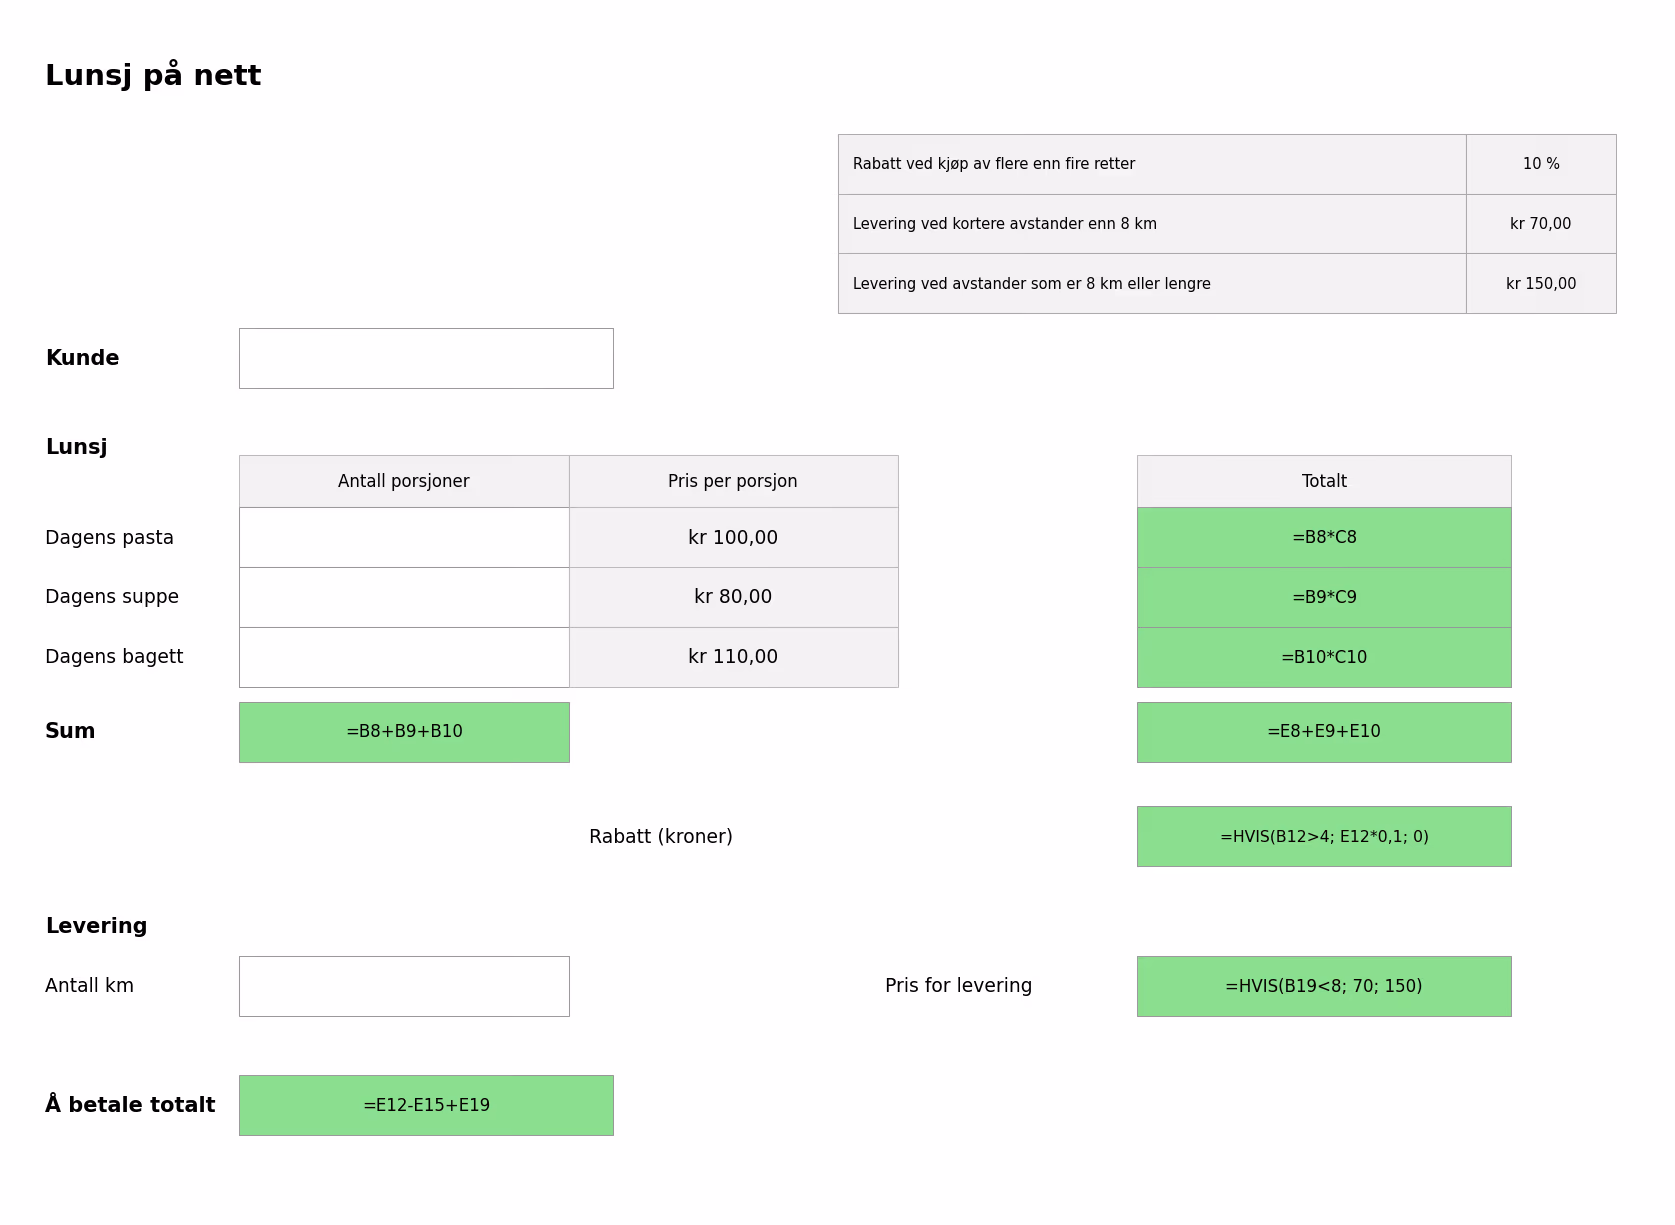Select the kr 150,00 long delivery cell
Screen dimensions: 1675x1225
(x=1541, y=283)
